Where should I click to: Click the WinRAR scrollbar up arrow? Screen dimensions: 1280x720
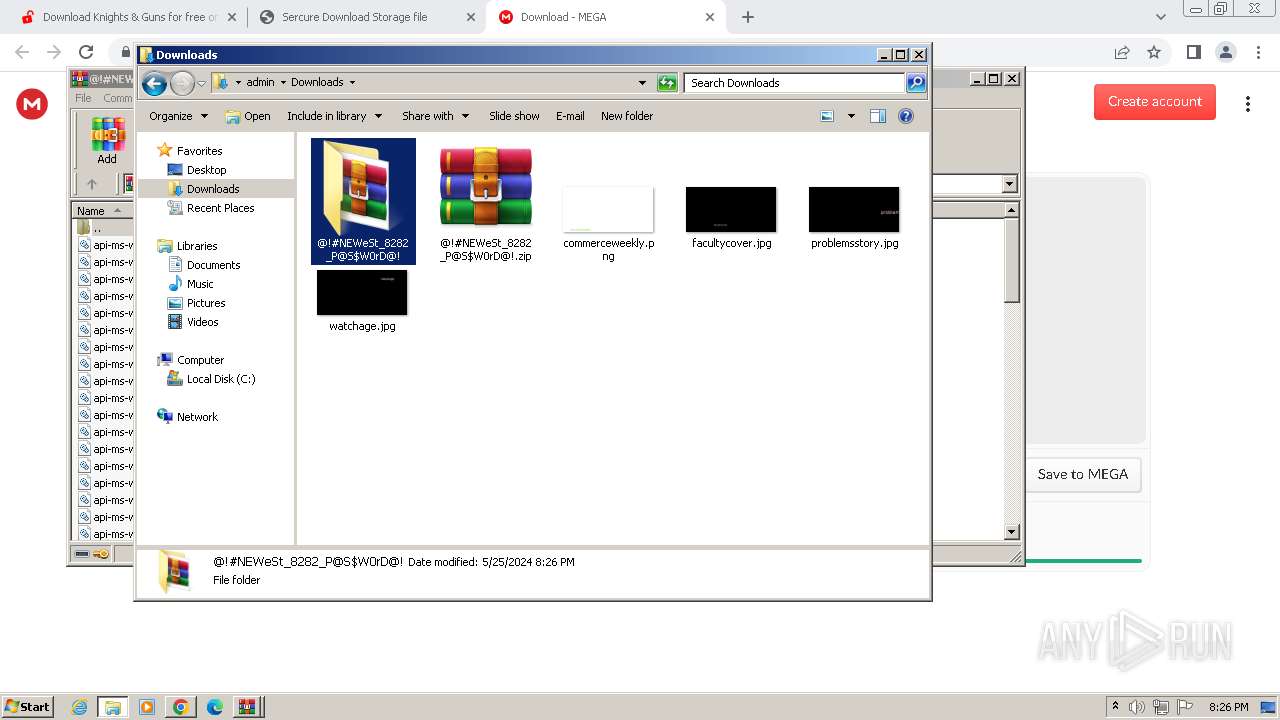[1011, 210]
